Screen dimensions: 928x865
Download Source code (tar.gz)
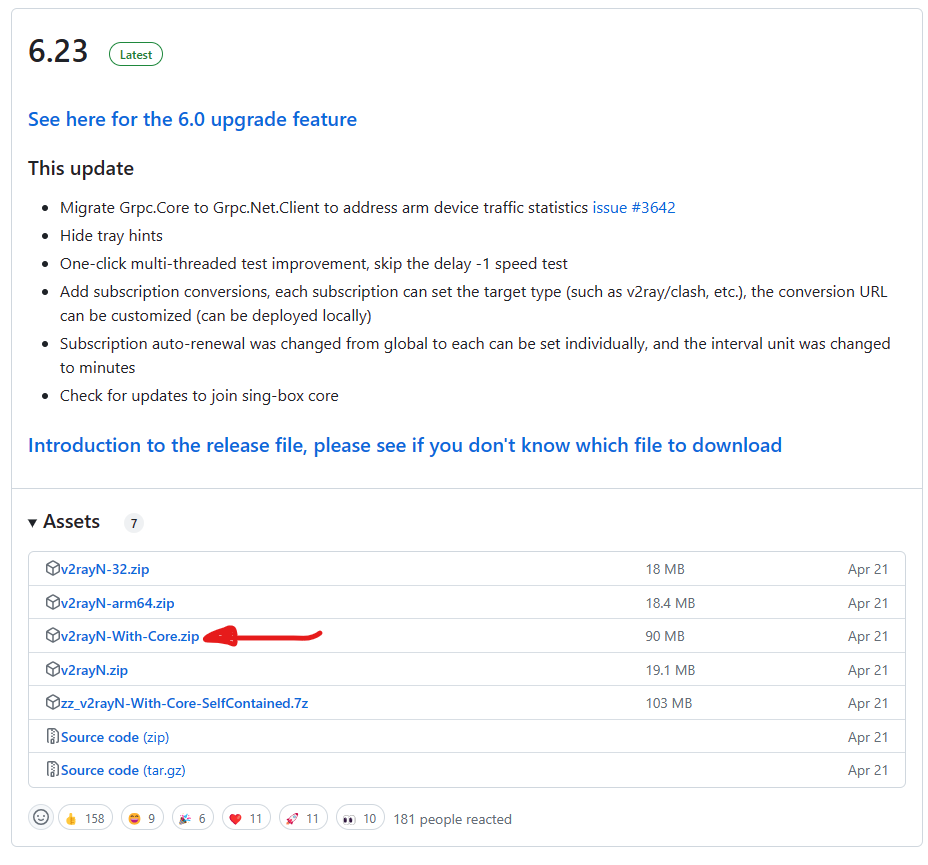coord(123,770)
